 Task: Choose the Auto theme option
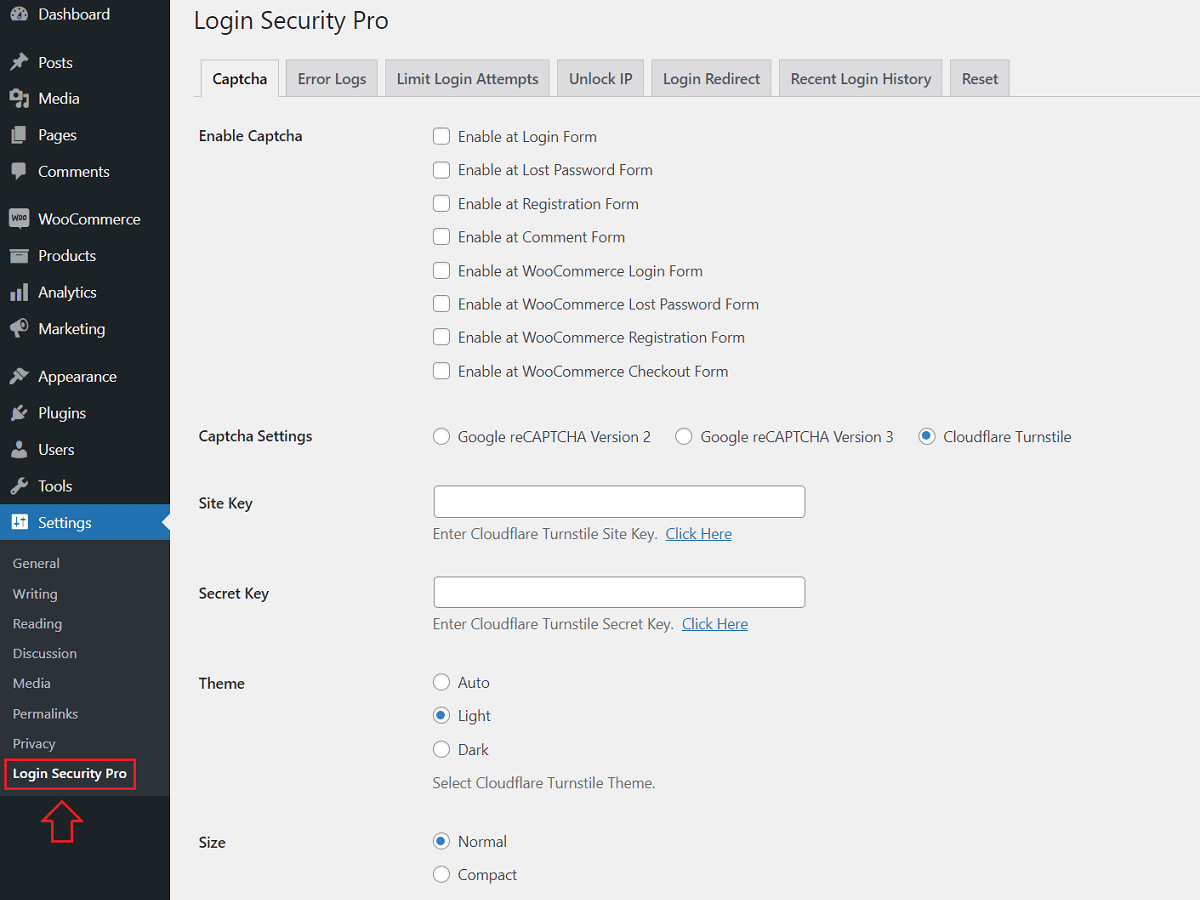point(441,682)
